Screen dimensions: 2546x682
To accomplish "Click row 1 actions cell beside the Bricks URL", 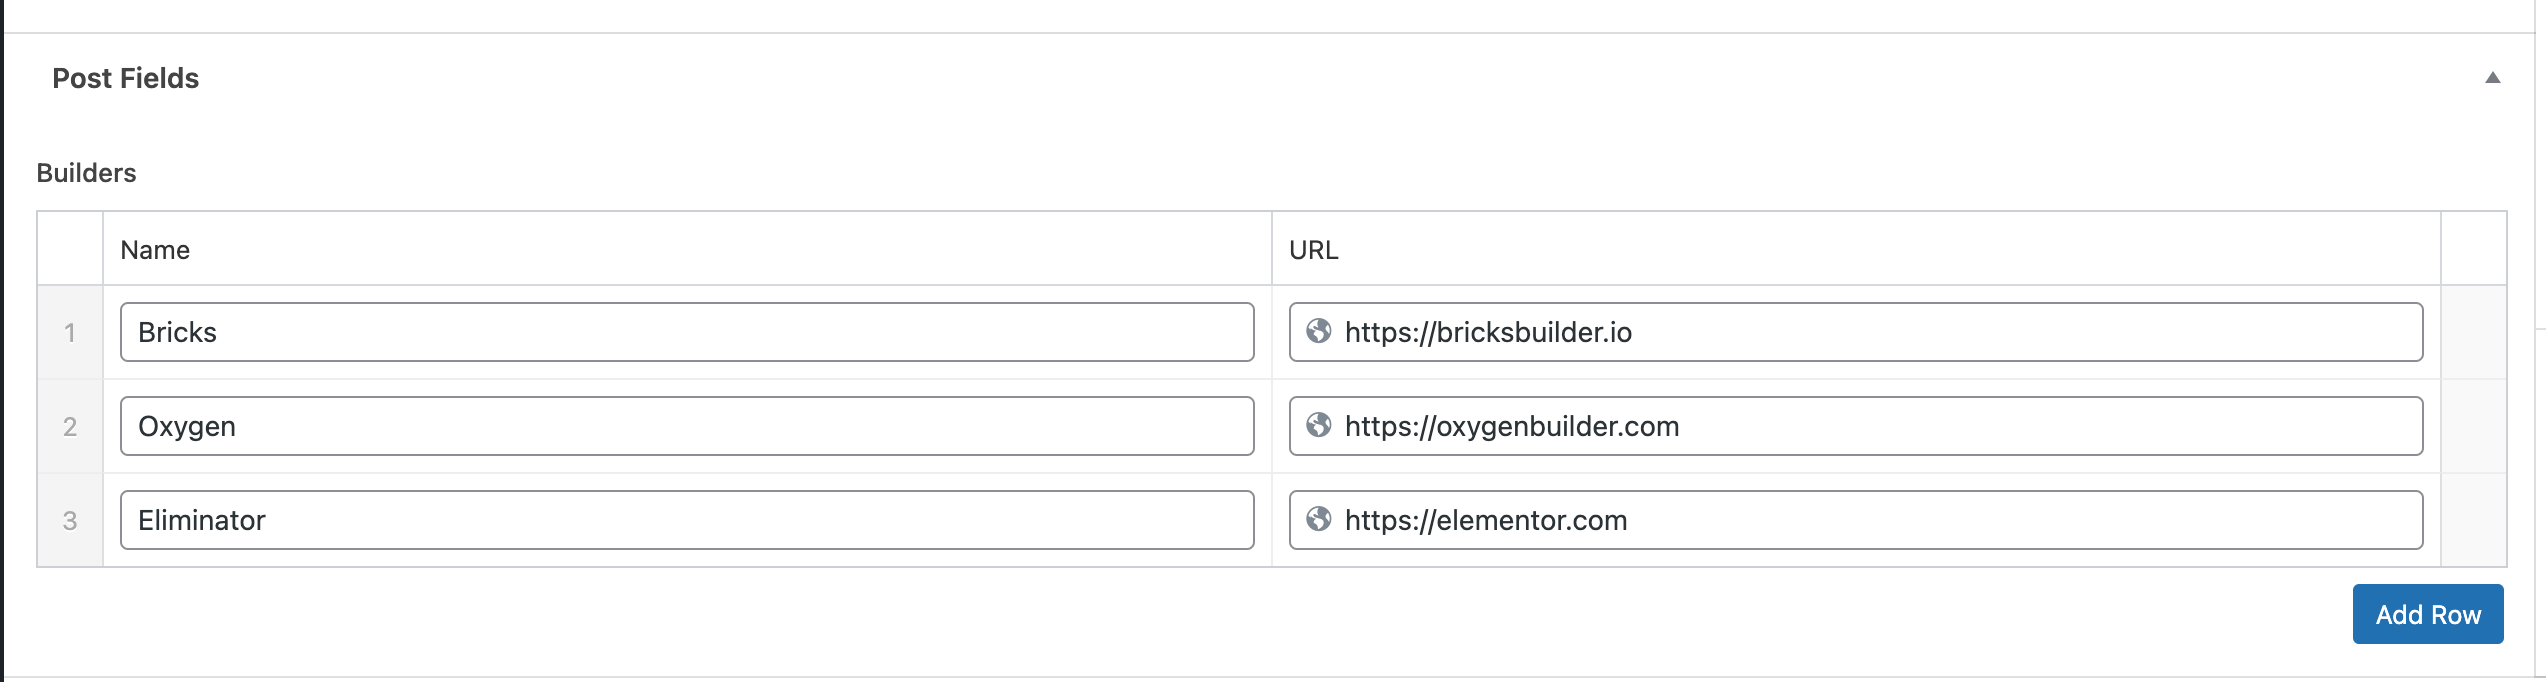I will (2474, 332).
